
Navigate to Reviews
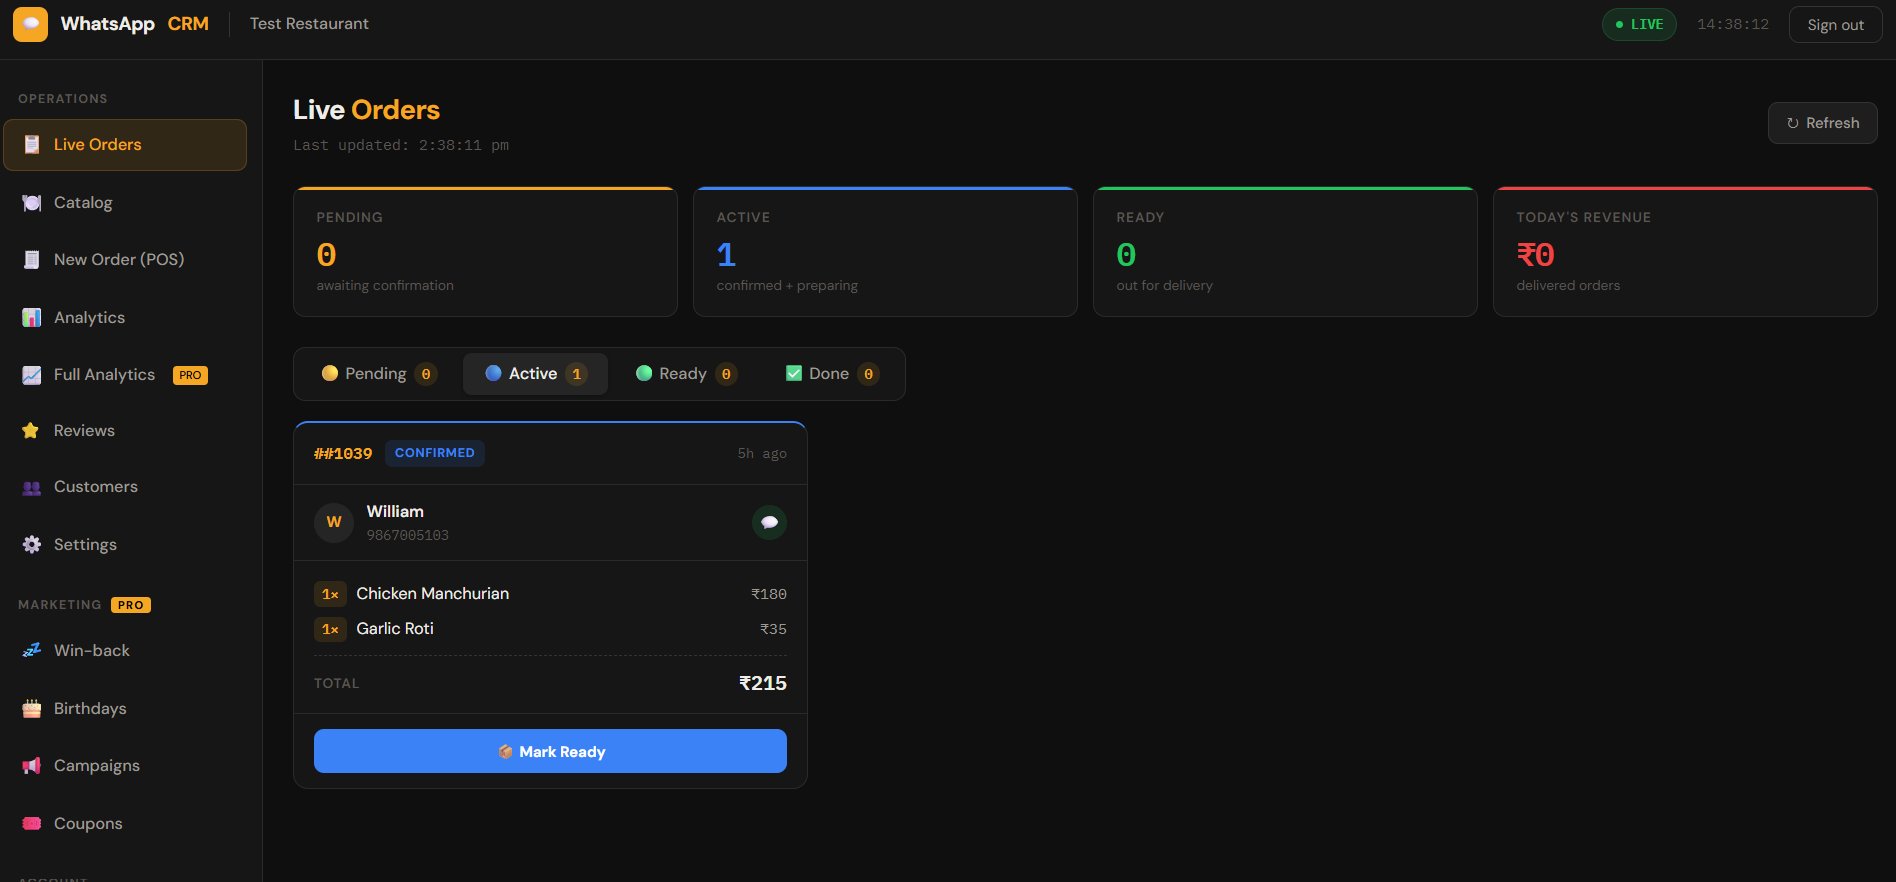point(125,431)
